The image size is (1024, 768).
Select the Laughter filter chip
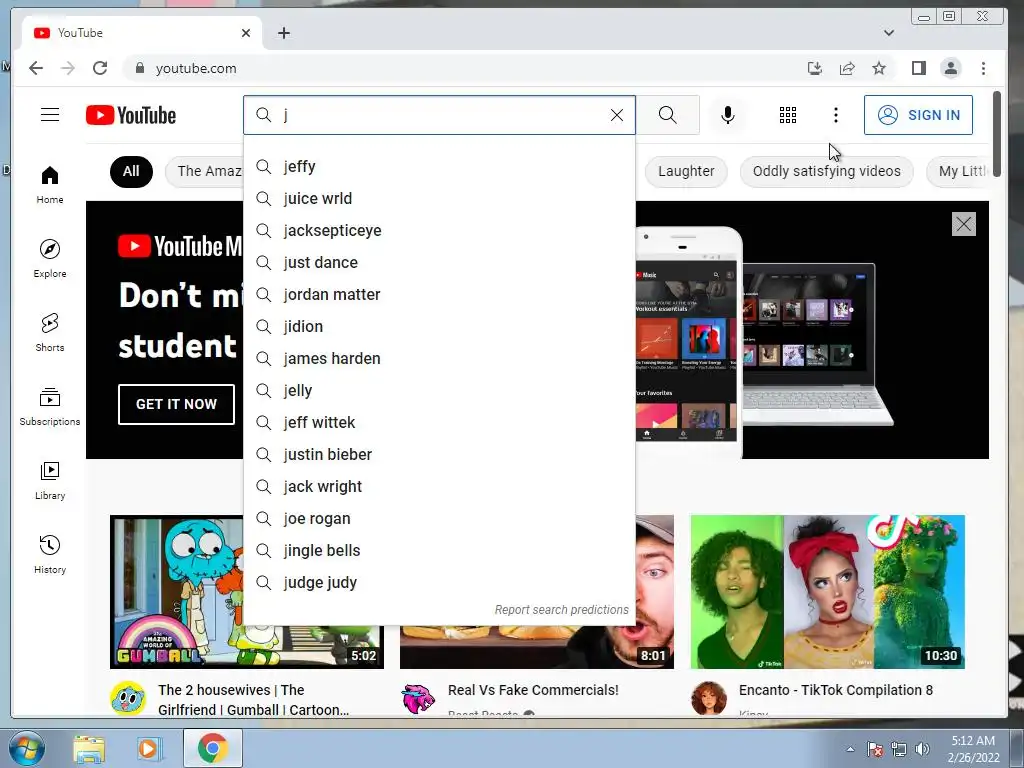point(686,172)
